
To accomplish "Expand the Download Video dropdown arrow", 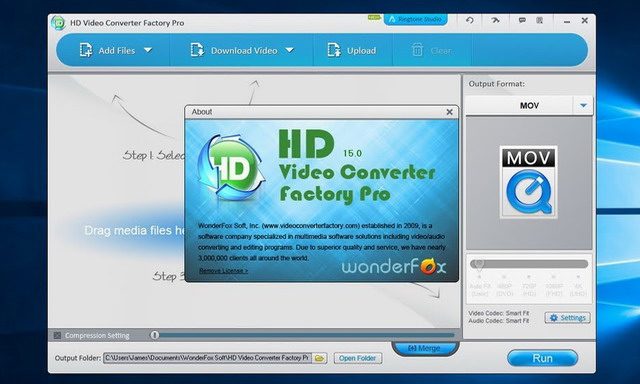I will (x=289, y=50).
